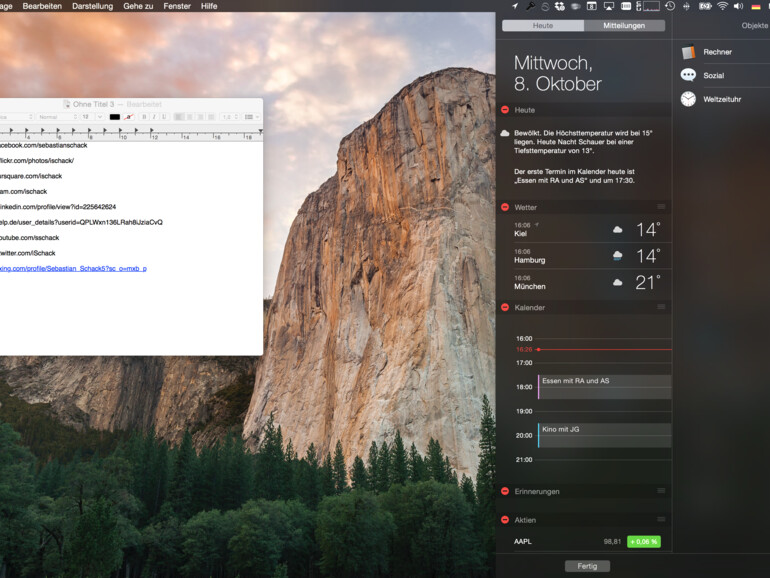Select the München weather row
The width and height of the screenshot is (770, 578).
(587, 282)
